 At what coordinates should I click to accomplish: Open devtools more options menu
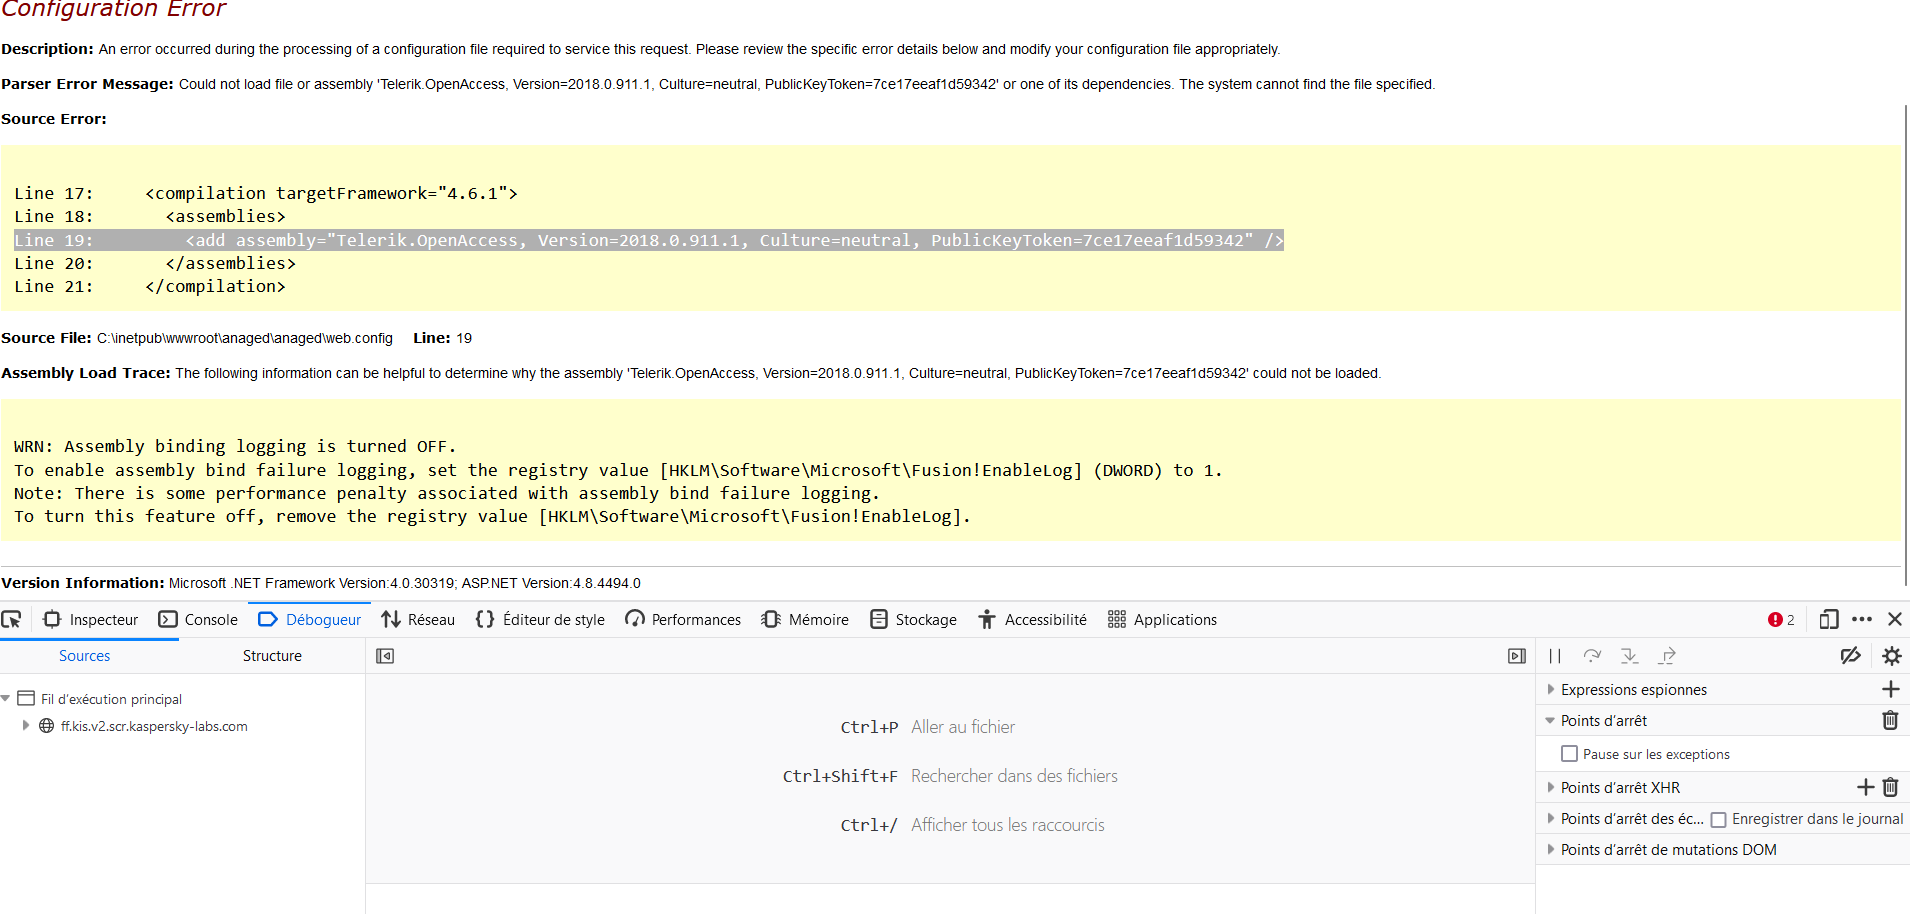(1862, 620)
